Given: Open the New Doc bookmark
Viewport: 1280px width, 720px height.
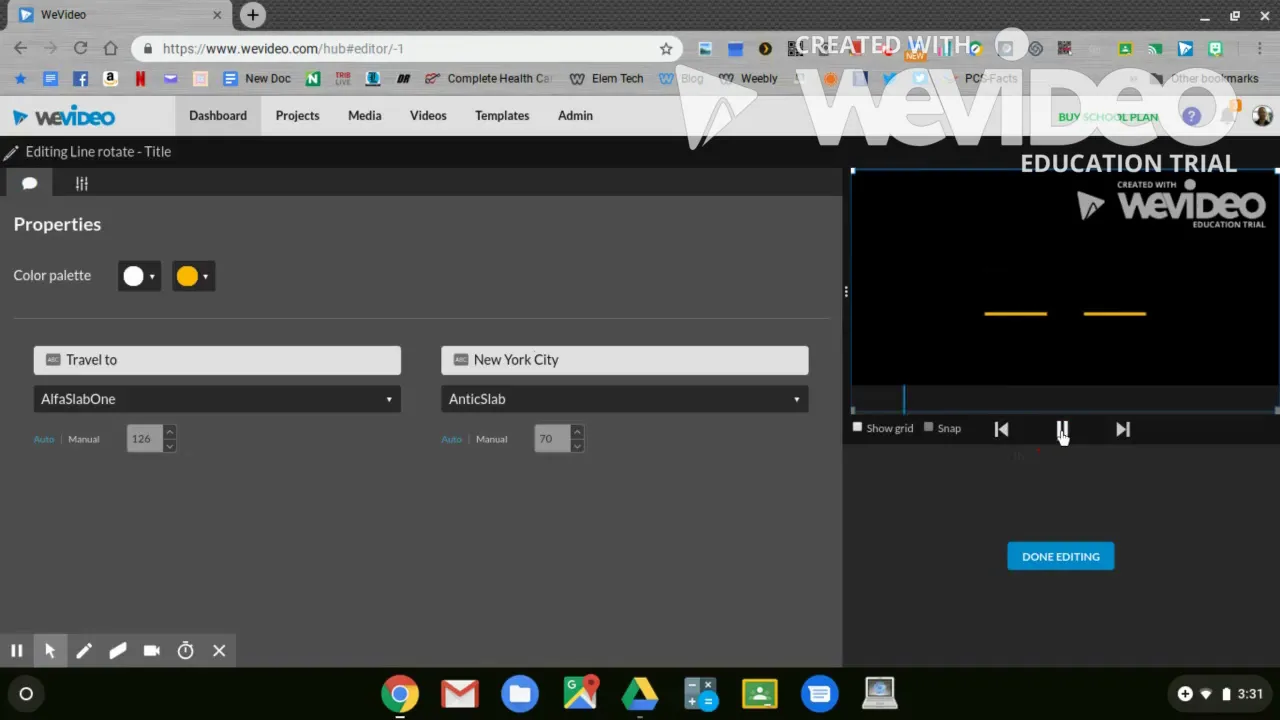Looking at the screenshot, I should coord(257,78).
